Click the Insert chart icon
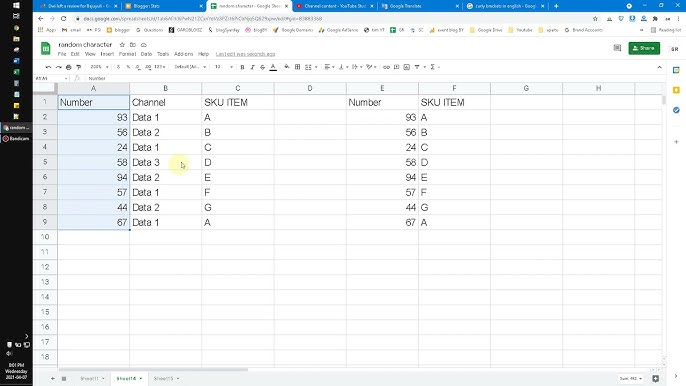 (406, 67)
